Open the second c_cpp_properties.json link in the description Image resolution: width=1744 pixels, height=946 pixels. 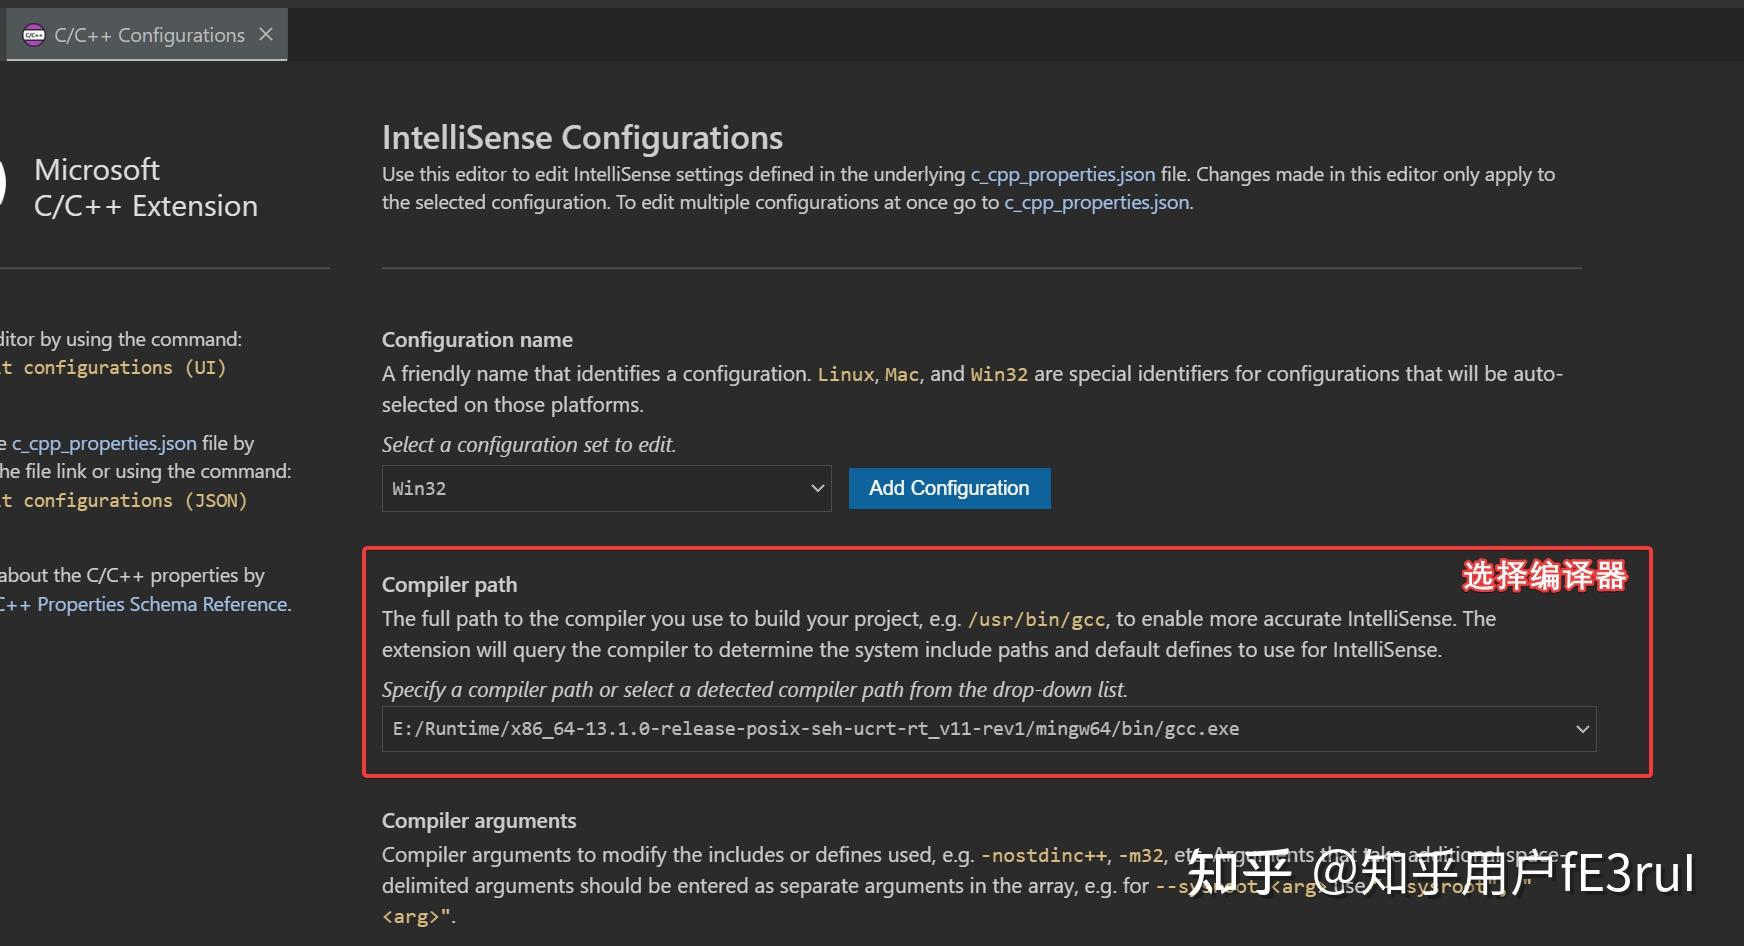tap(1096, 202)
